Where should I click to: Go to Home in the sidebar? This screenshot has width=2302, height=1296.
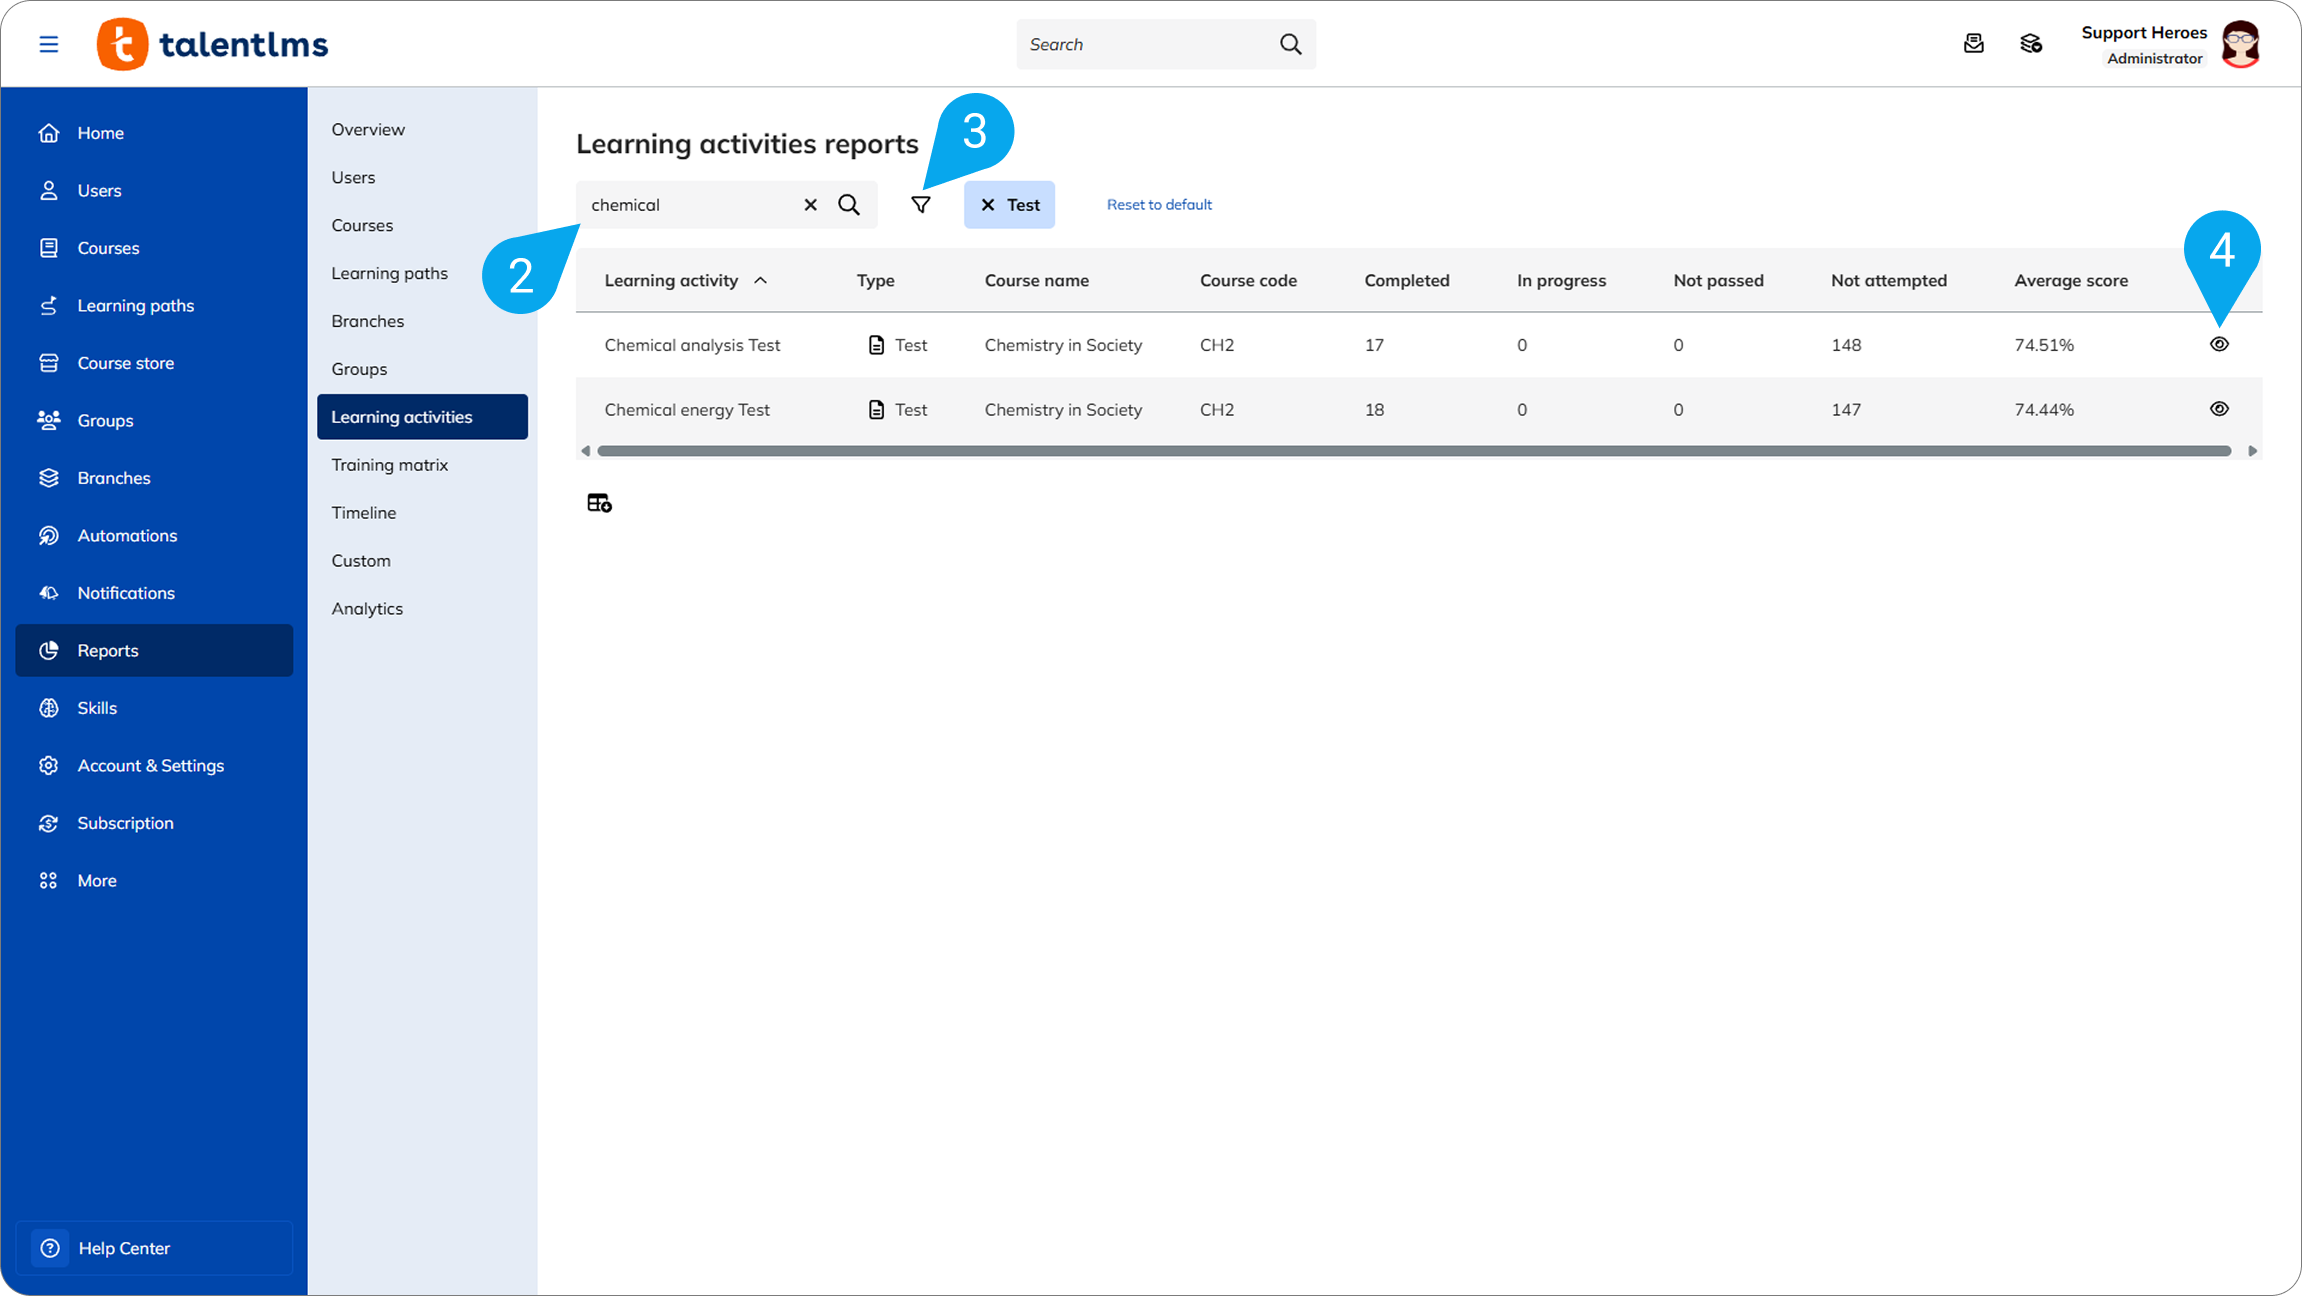(x=154, y=133)
